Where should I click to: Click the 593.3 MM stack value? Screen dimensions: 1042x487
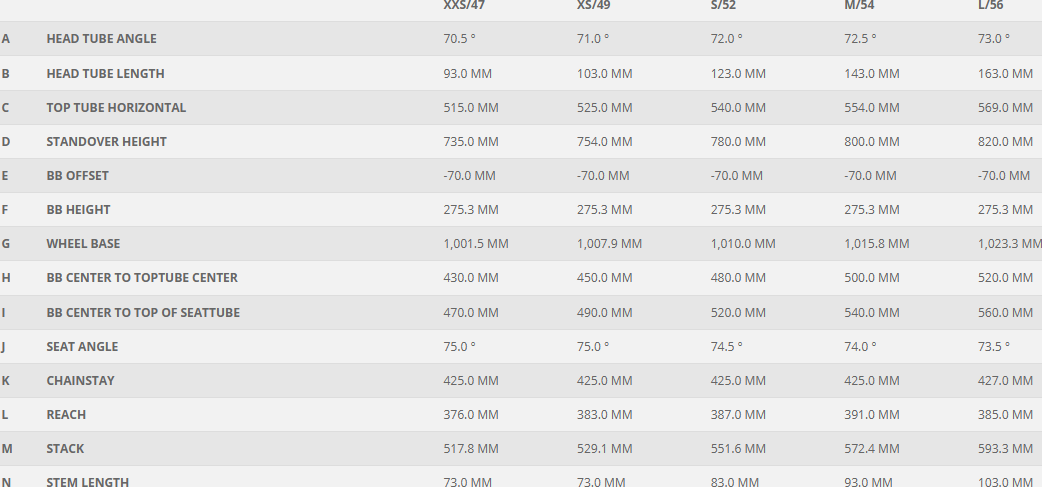1005,449
